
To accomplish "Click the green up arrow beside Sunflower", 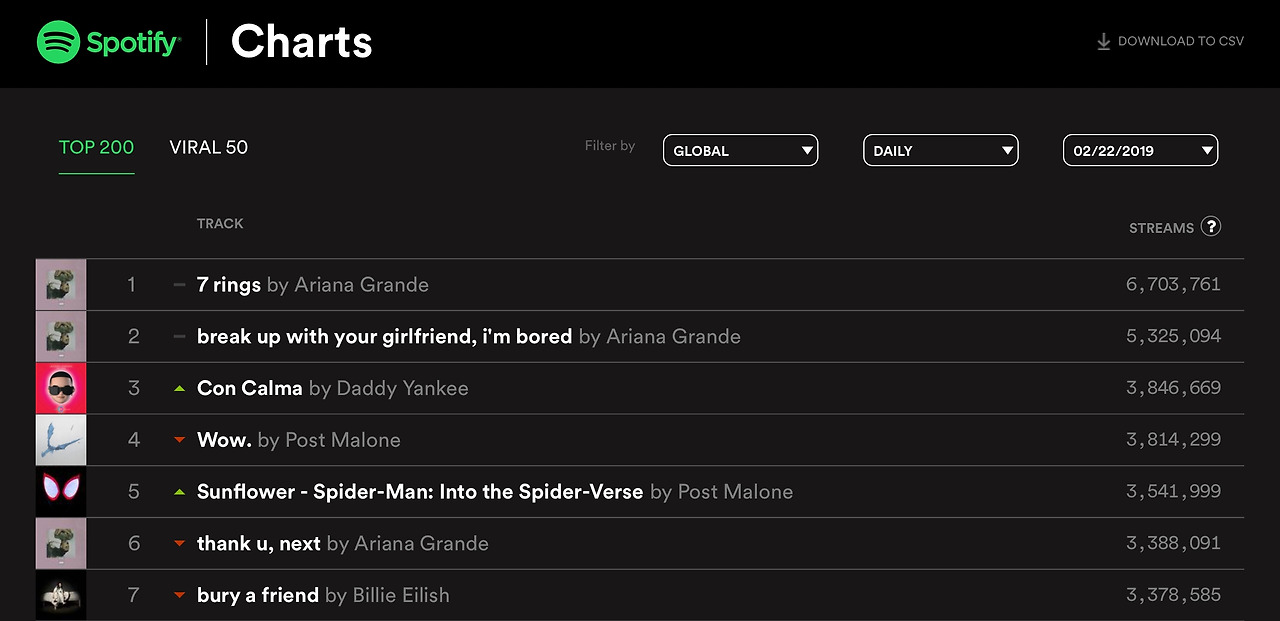I will pos(180,492).
